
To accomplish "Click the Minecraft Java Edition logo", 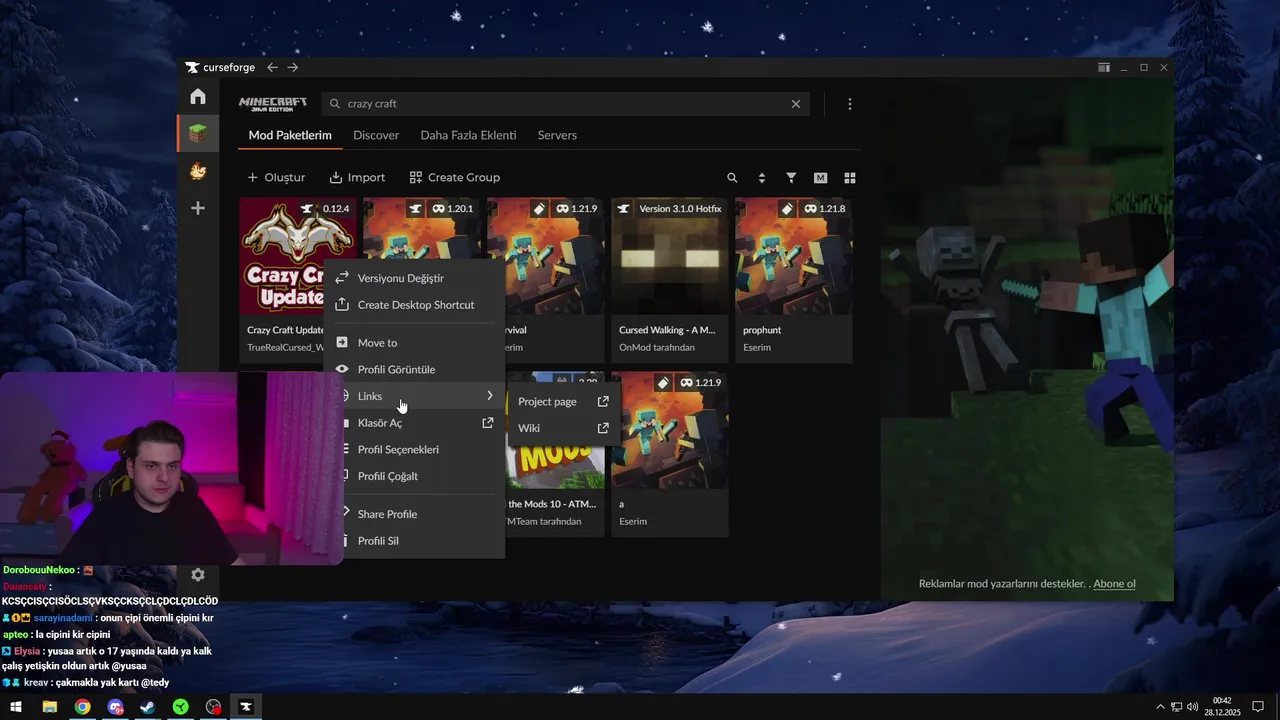I will click(273, 104).
